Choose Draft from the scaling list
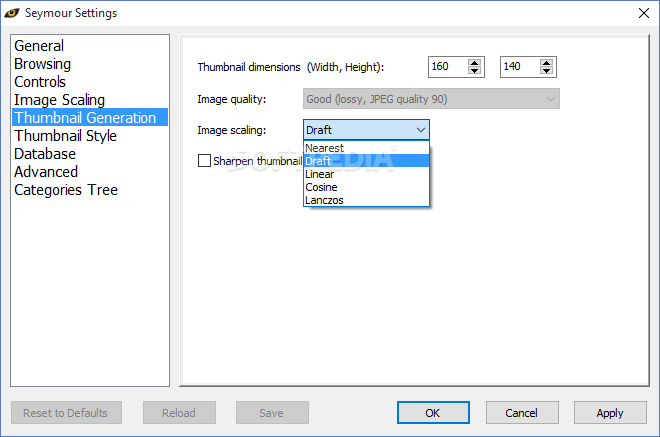660x437 pixels. coord(366,161)
